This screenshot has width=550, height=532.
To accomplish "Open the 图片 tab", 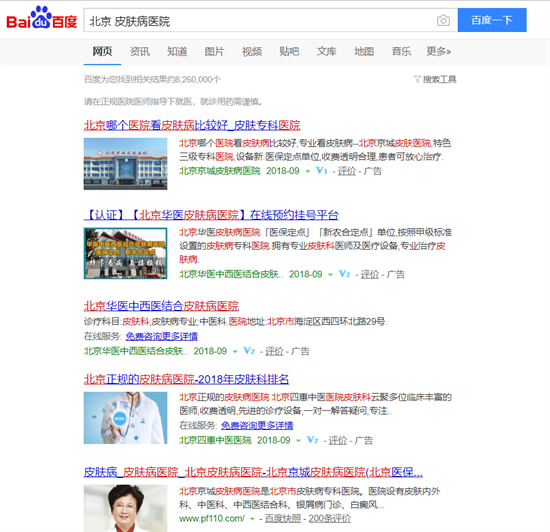I will tap(214, 52).
